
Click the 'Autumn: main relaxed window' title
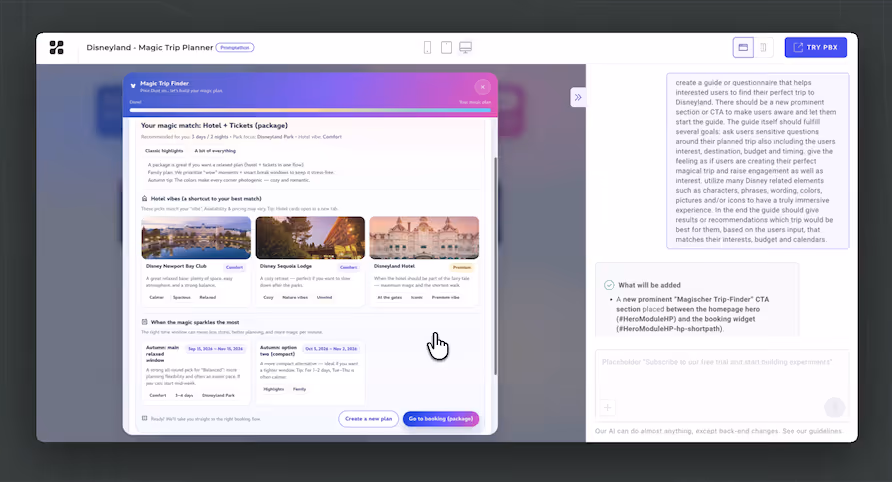[163, 354]
